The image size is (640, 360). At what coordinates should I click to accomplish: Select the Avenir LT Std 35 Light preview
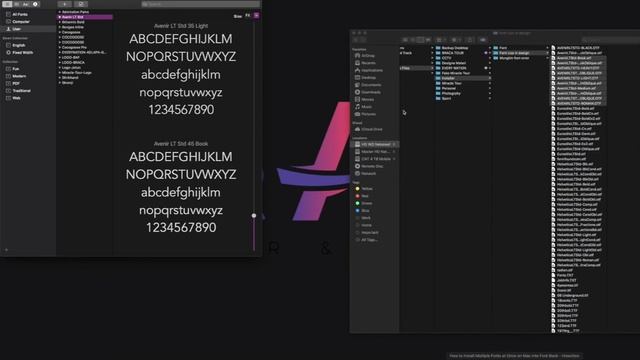click(x=181, y=26)
